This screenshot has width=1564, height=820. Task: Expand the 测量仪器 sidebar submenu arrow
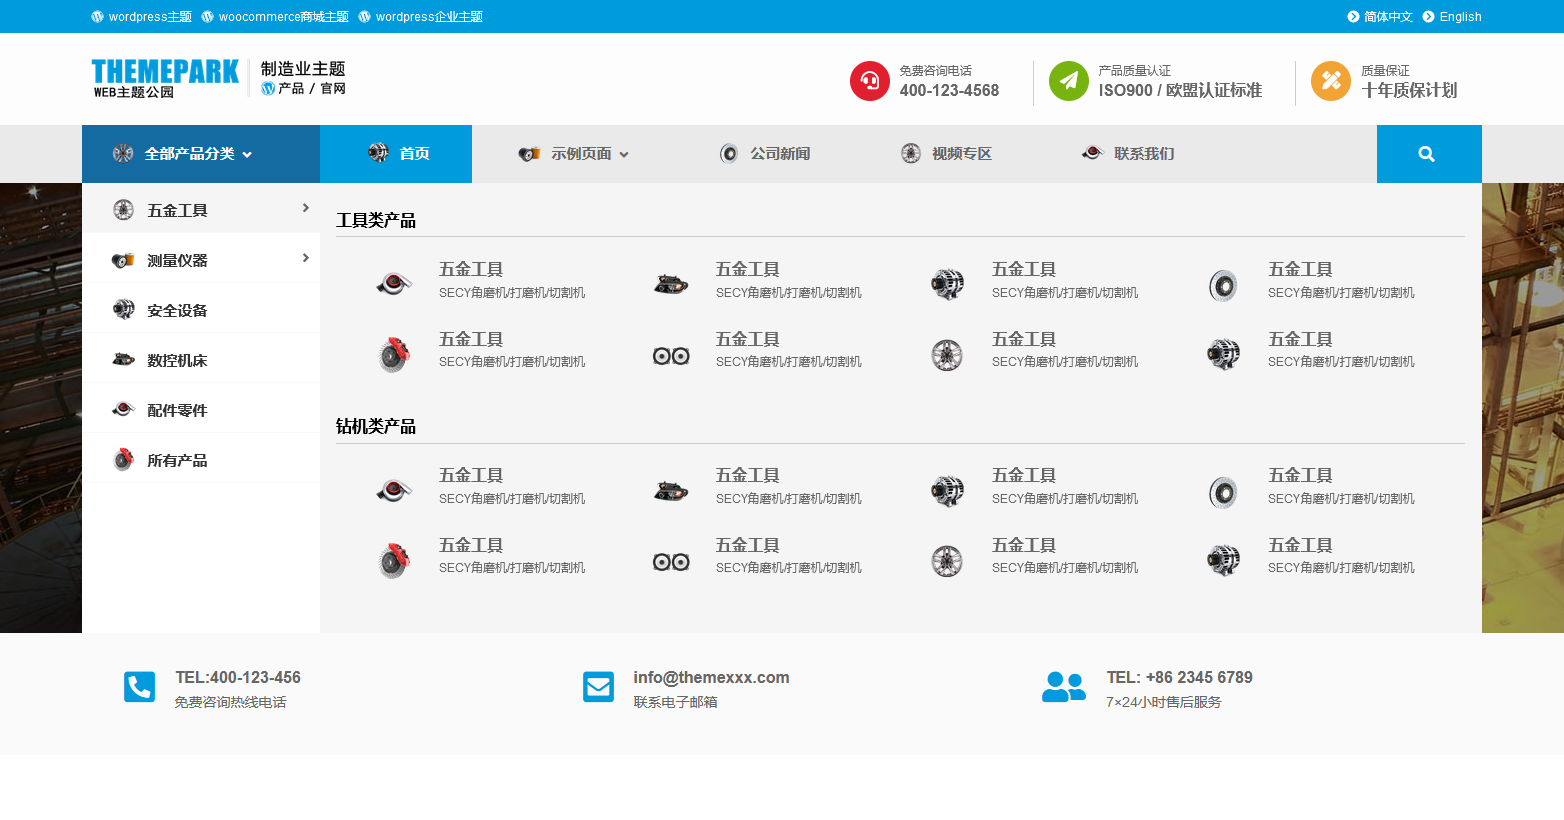tap(305, 258)
